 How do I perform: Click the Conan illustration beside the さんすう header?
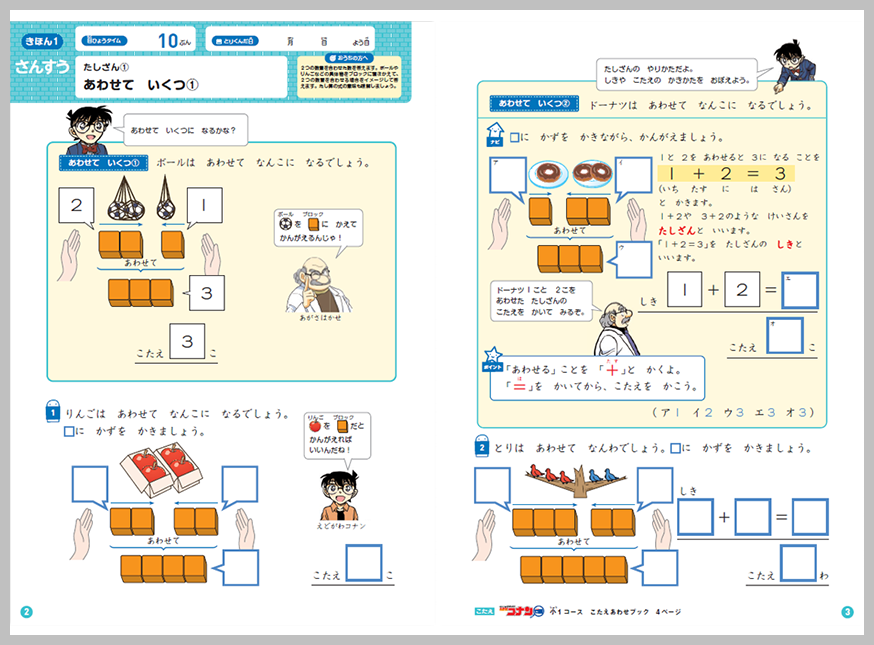[x=88, y=130]
